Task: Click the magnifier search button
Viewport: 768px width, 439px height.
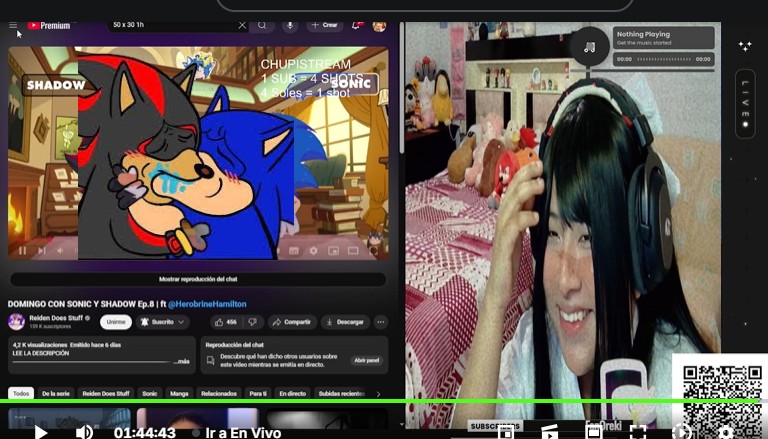Action: coord(262,25)
